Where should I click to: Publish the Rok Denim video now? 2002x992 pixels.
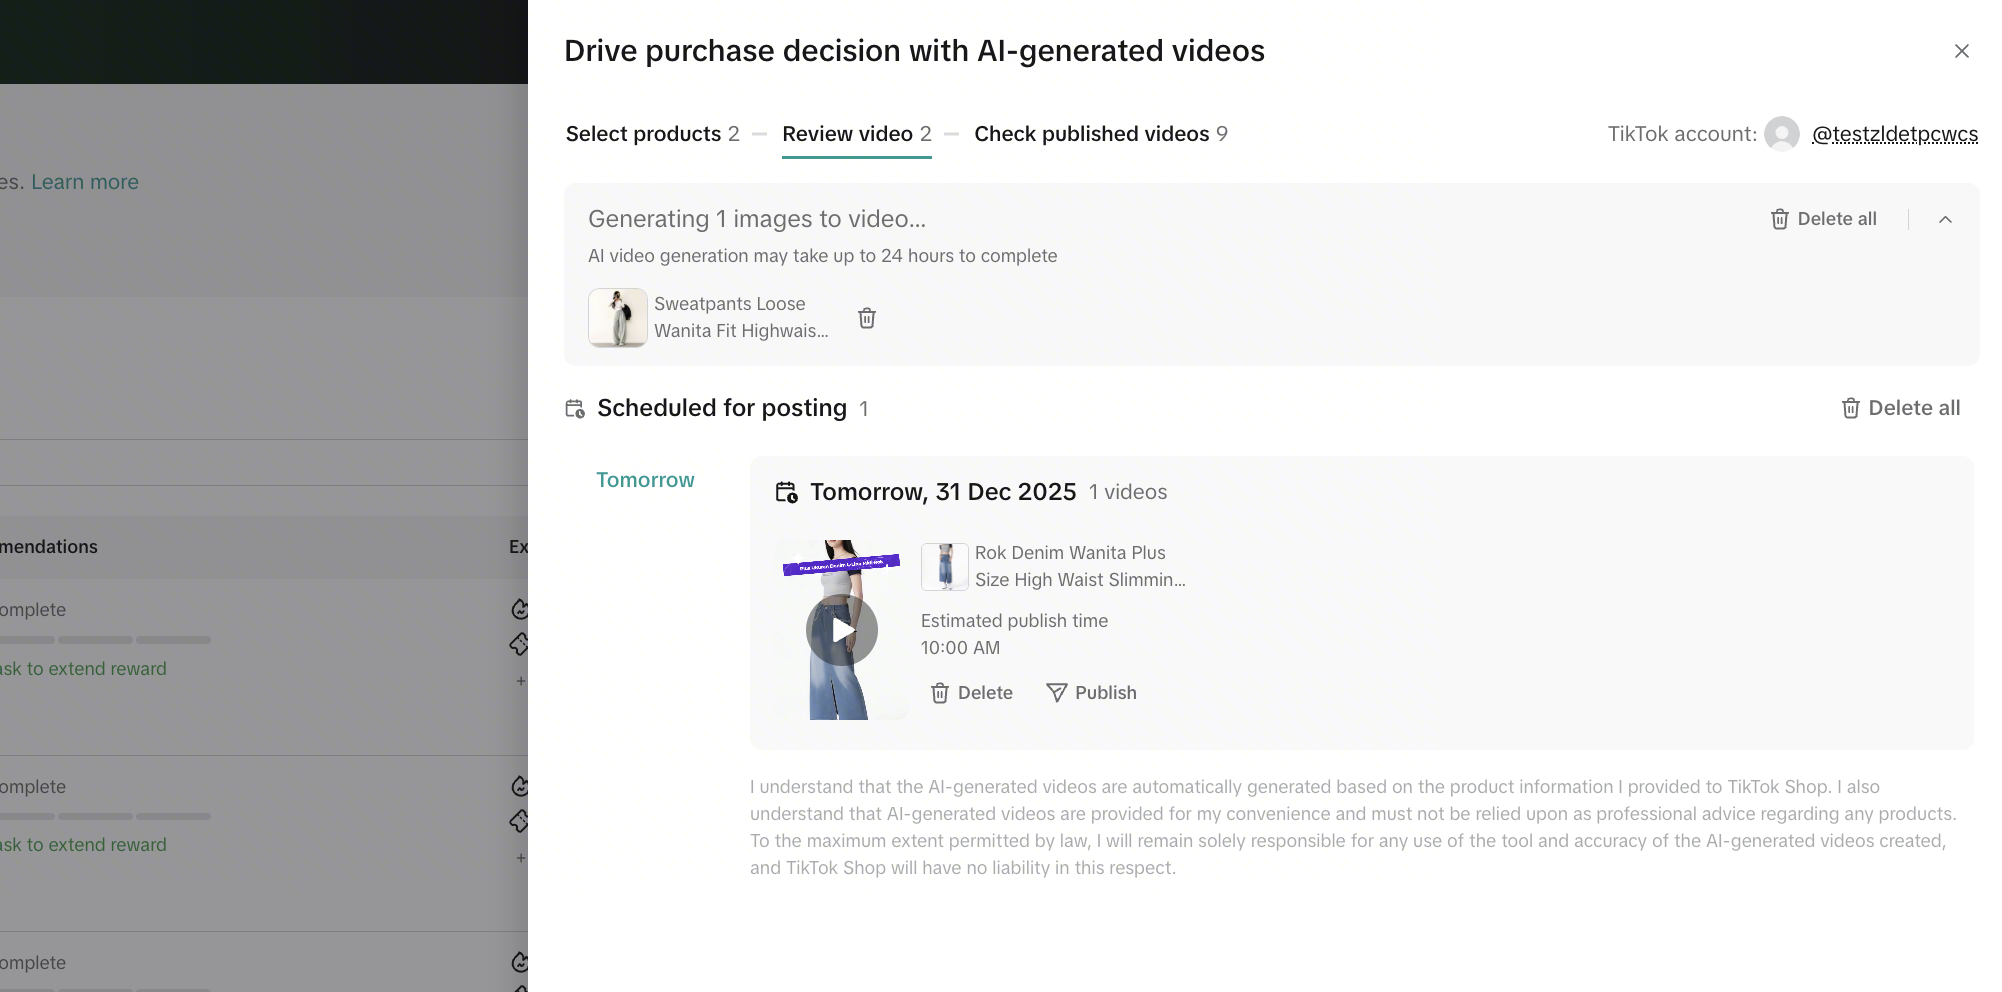click(x=1091, y=693)
